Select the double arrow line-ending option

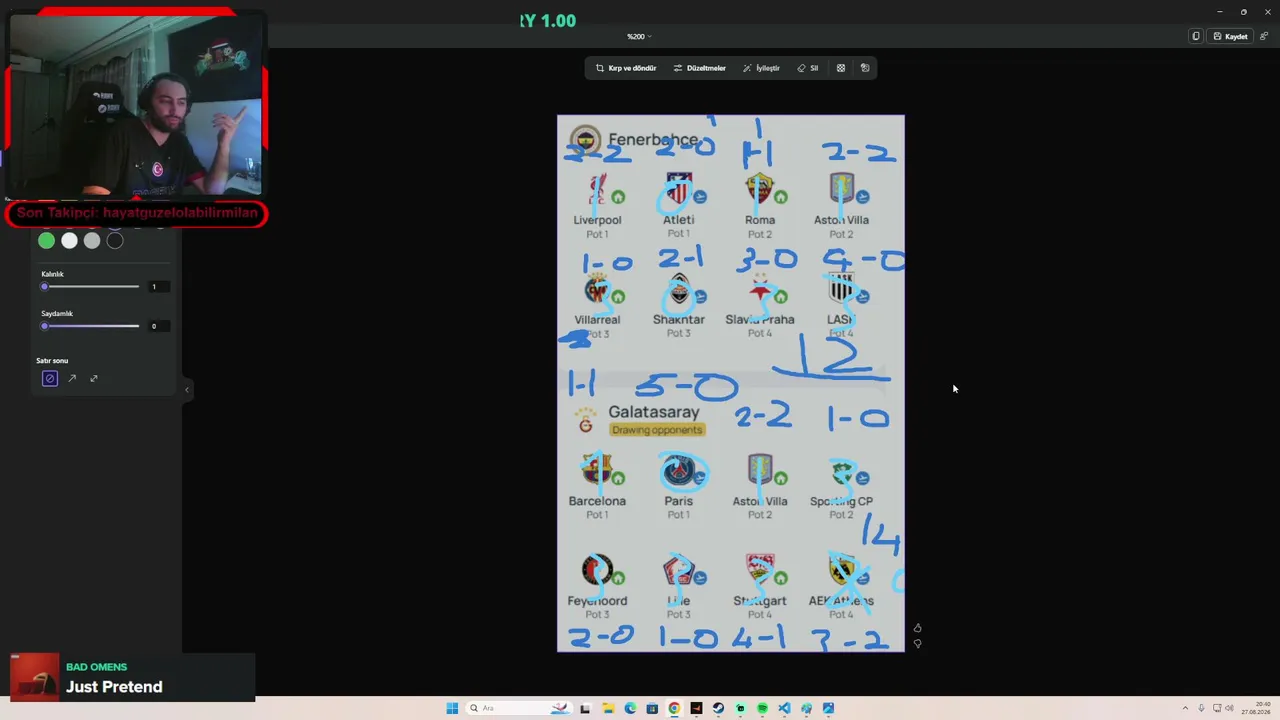coord(94,378)
